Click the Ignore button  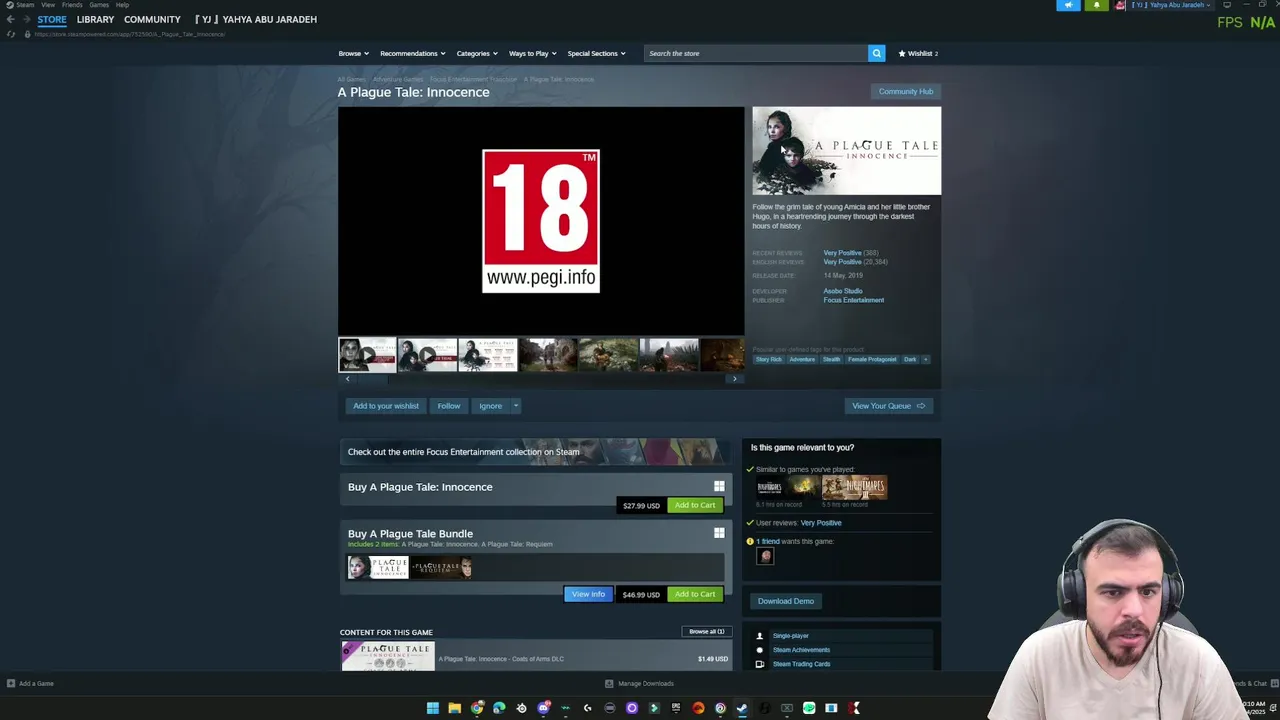490,406
